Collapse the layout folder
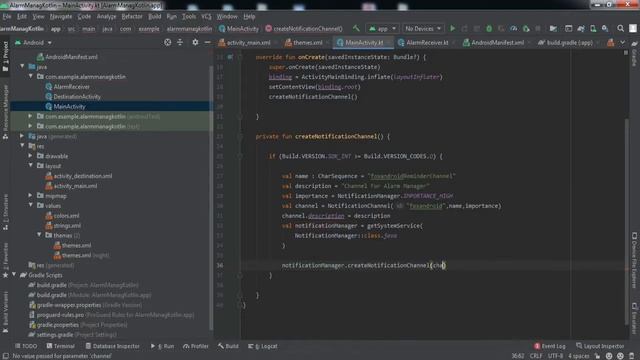The height and width of the screenshot is (360, 640). [31, 166]
